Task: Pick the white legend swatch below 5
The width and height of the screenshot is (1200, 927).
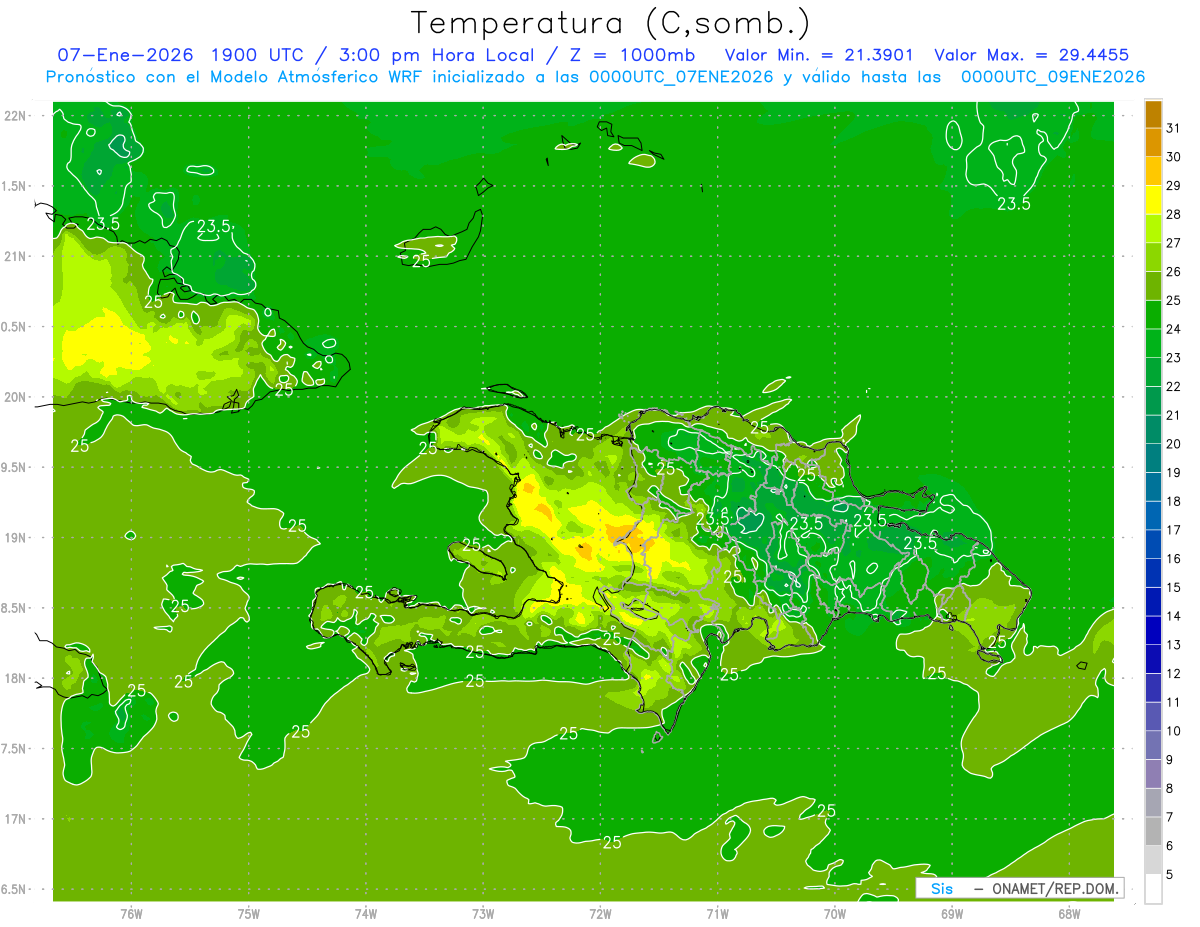Action: click(x=1153, y=889)
